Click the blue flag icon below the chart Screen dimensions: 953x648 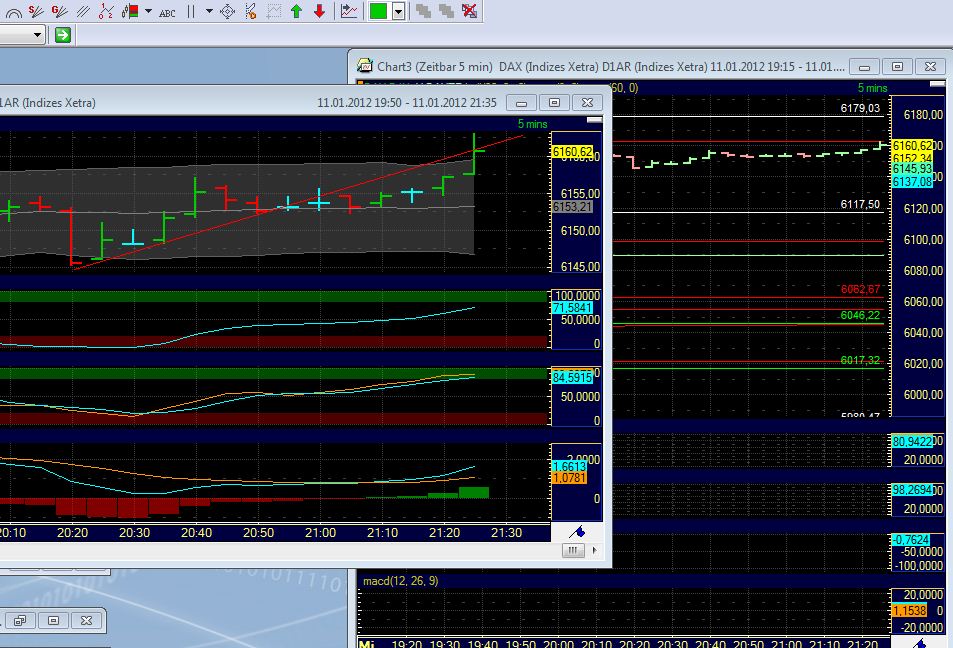[x=577, y=531]
